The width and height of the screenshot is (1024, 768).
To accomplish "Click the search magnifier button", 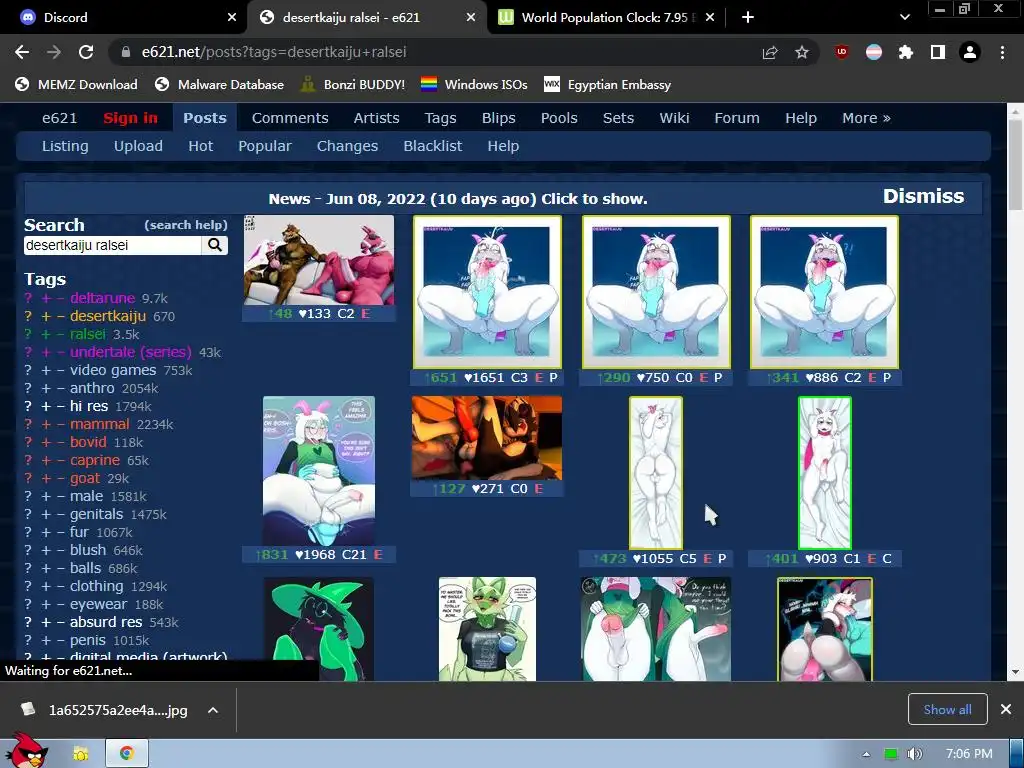I will (x=215, y=245).
